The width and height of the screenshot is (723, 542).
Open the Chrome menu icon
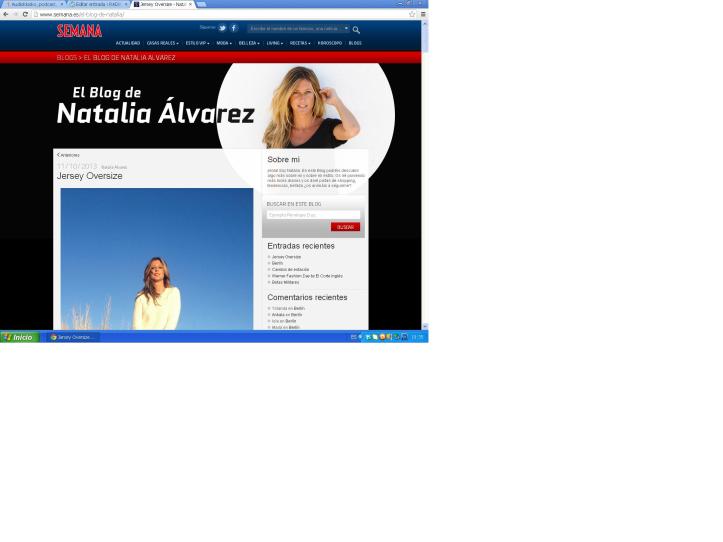(x=422, y=14)
